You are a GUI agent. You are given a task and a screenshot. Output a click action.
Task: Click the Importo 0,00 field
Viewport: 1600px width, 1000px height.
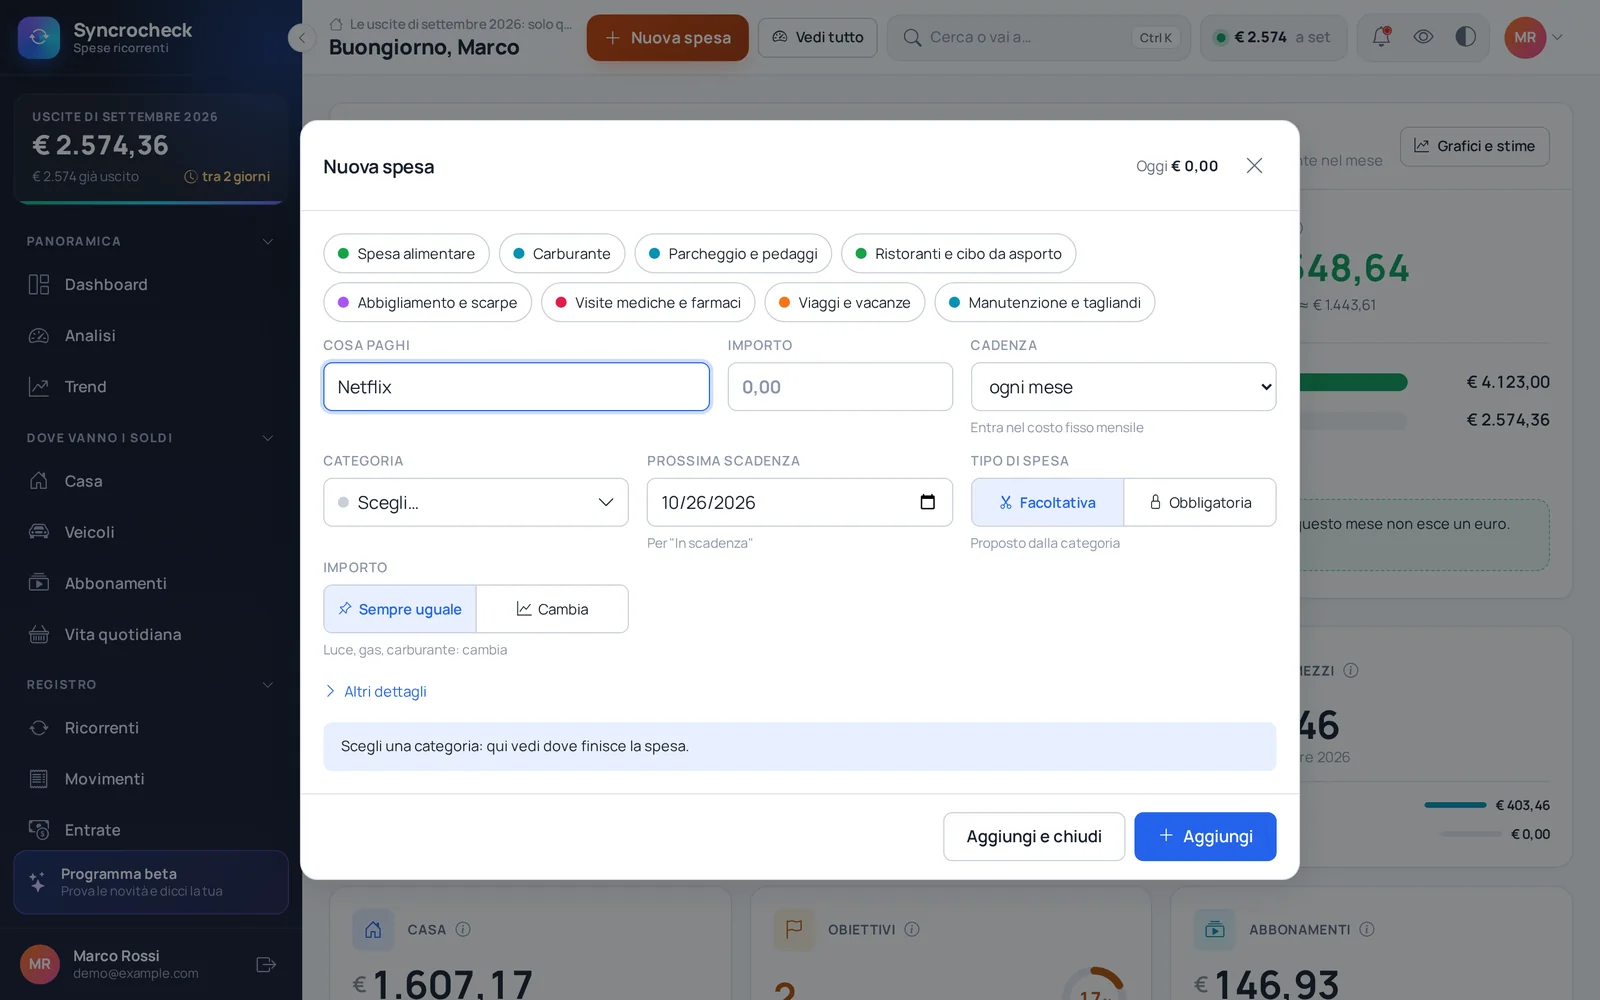tap(840, 387)
